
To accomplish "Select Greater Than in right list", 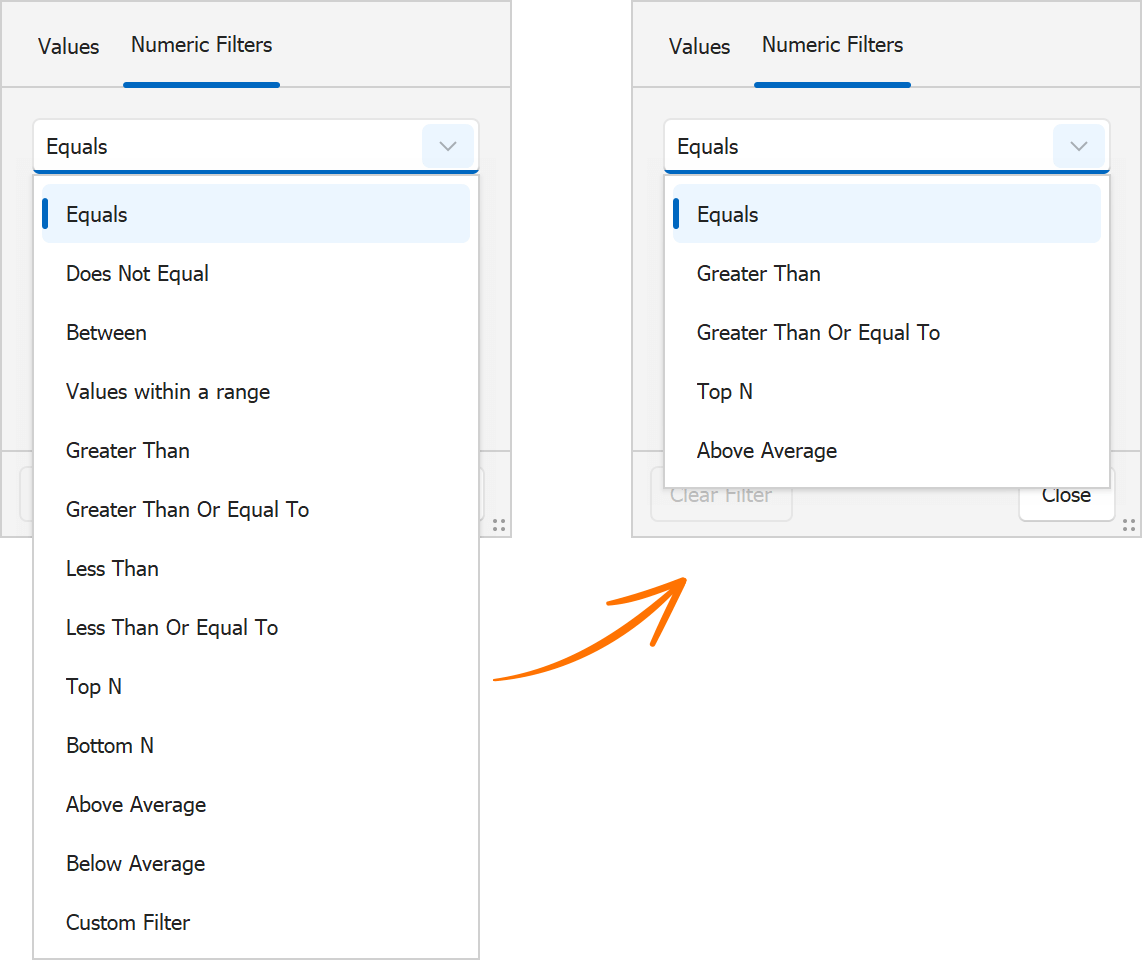I will coord(886,273).
